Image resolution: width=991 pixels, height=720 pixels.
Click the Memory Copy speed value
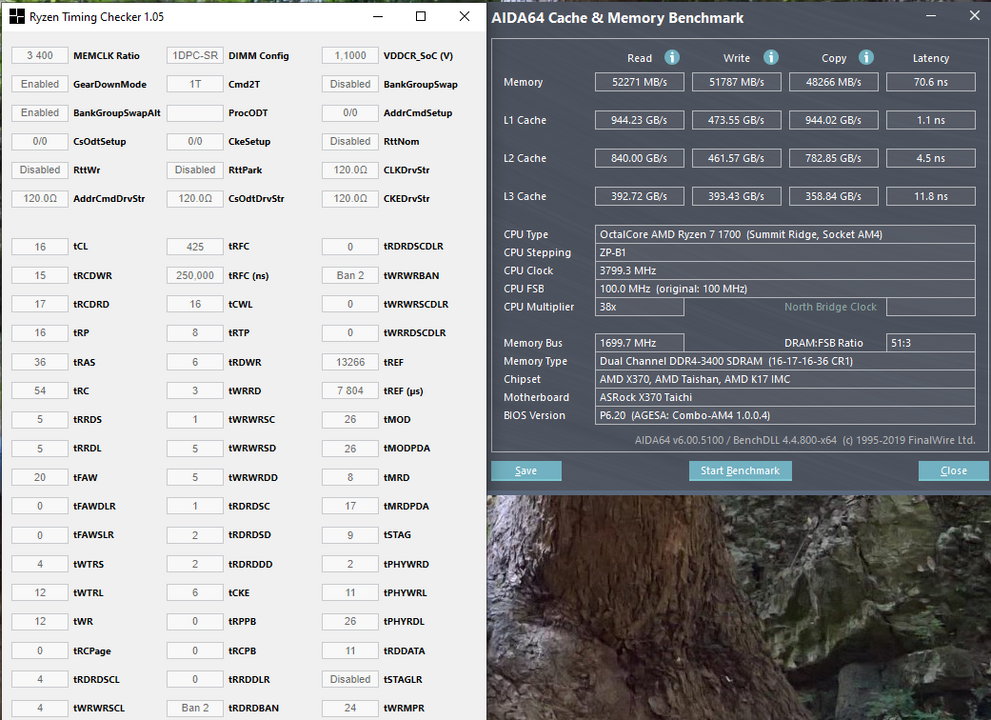point(833,82)
